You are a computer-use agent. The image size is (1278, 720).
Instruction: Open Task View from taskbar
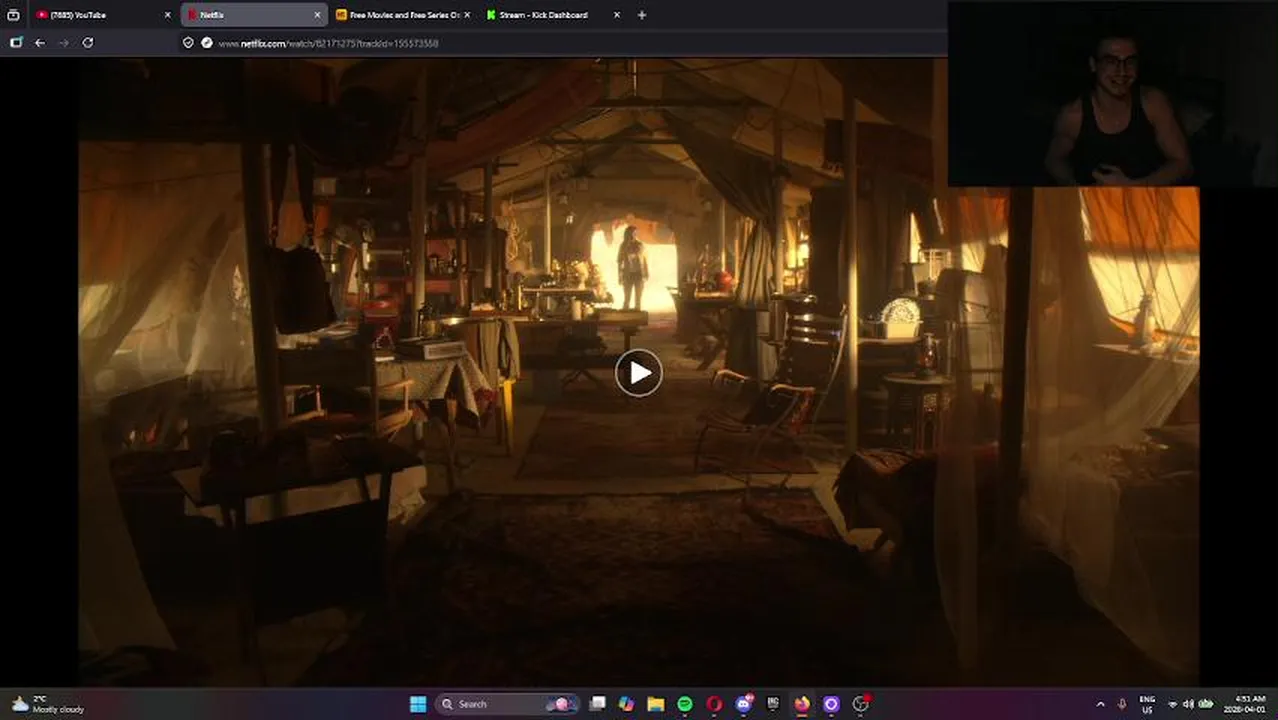pos(597,704)
